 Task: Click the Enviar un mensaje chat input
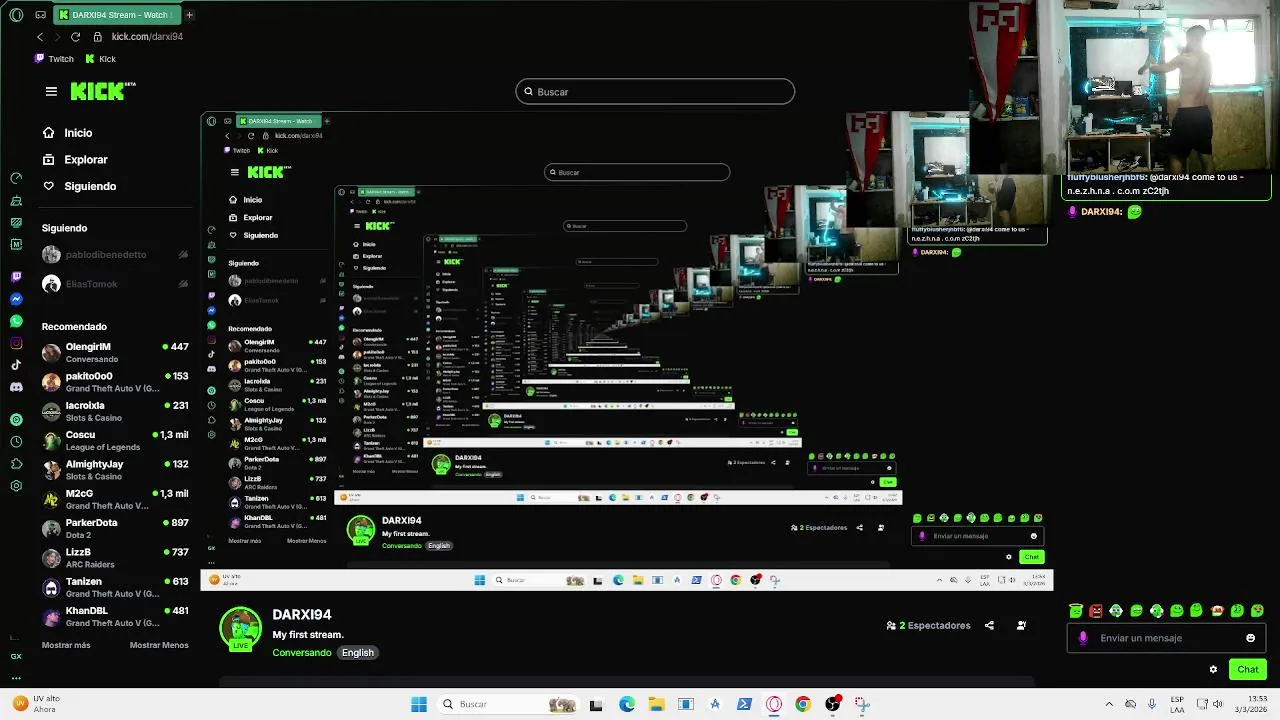(x=1167, y=638)
